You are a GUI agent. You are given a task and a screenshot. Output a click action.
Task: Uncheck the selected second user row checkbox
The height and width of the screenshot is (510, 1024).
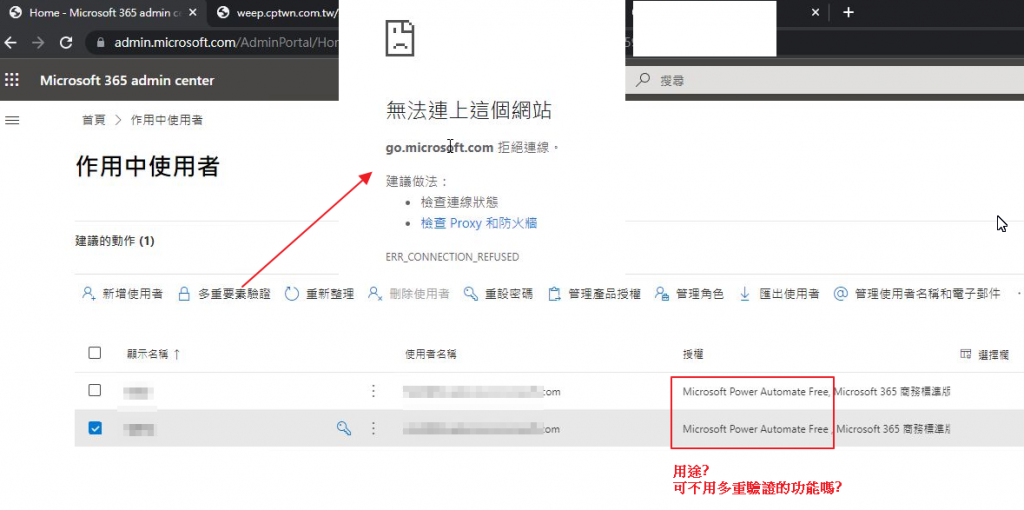click(x=95, y=428)
